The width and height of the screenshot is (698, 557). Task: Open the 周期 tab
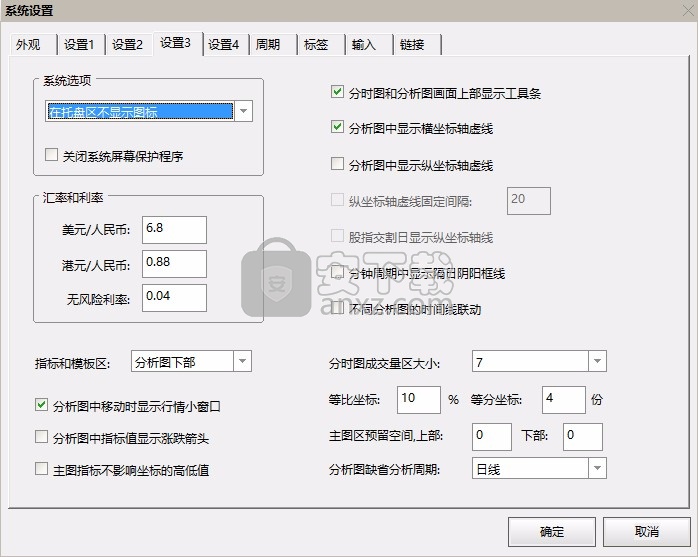[x=273, y=45]
